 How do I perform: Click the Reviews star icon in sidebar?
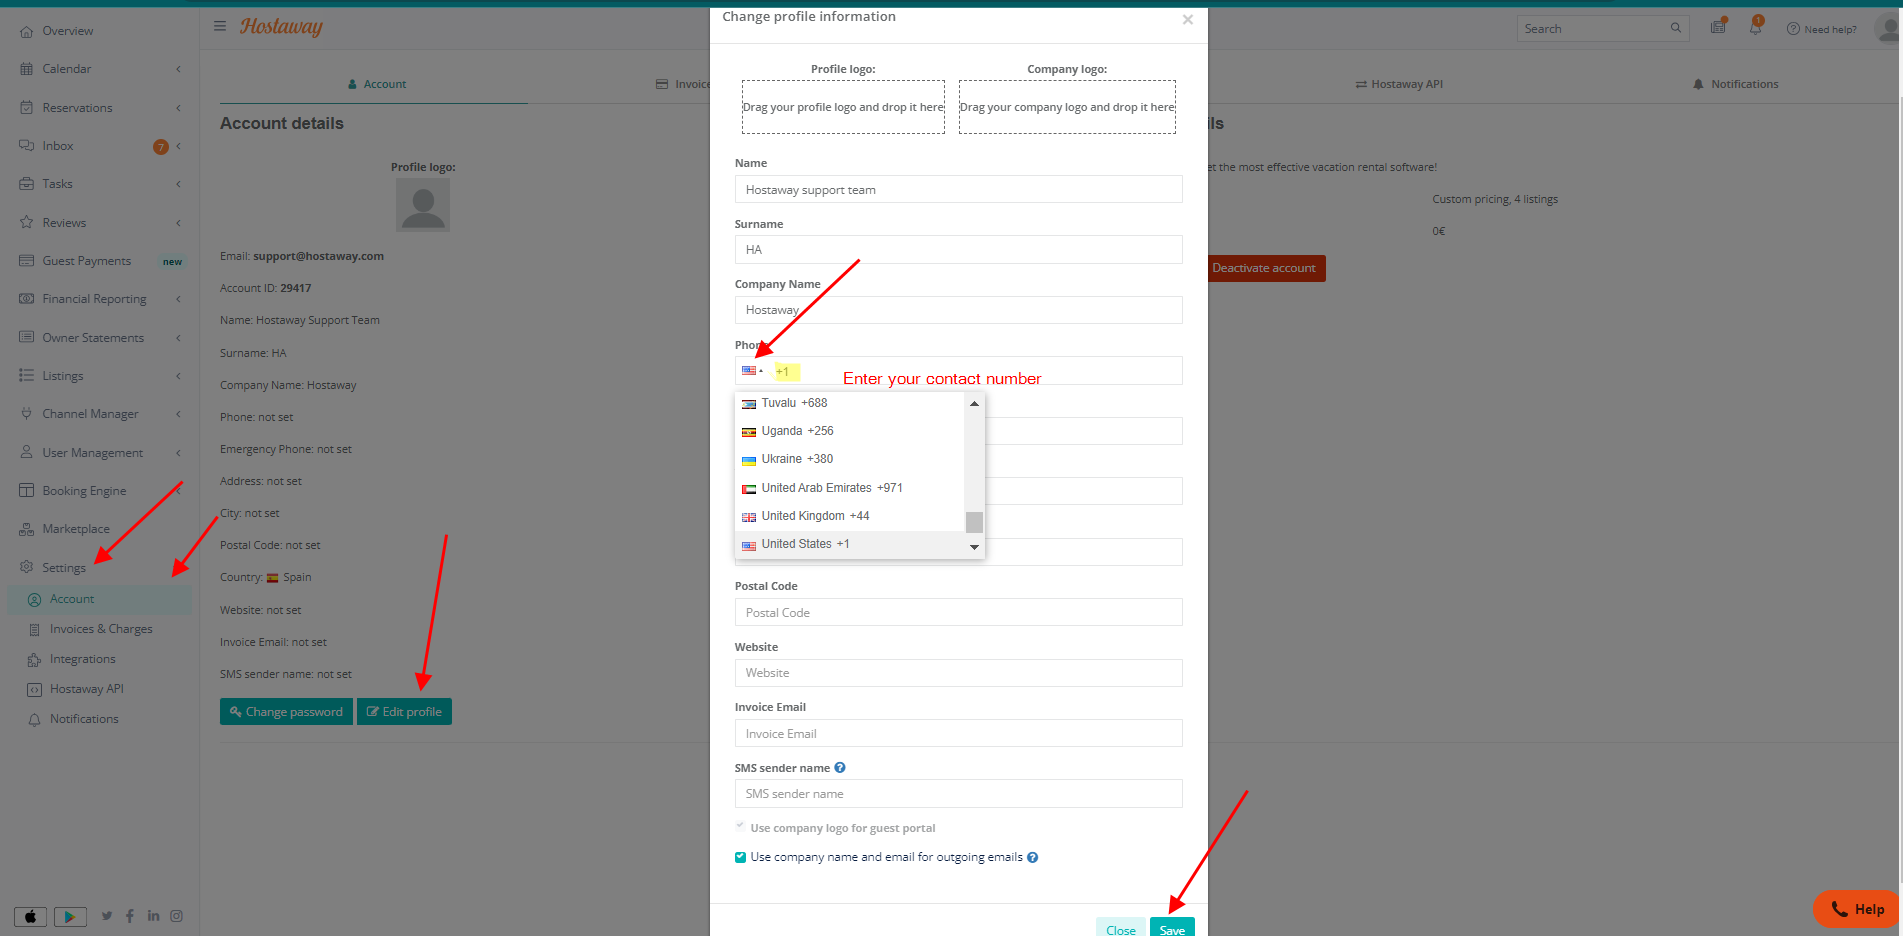click(x=26, y=223)
